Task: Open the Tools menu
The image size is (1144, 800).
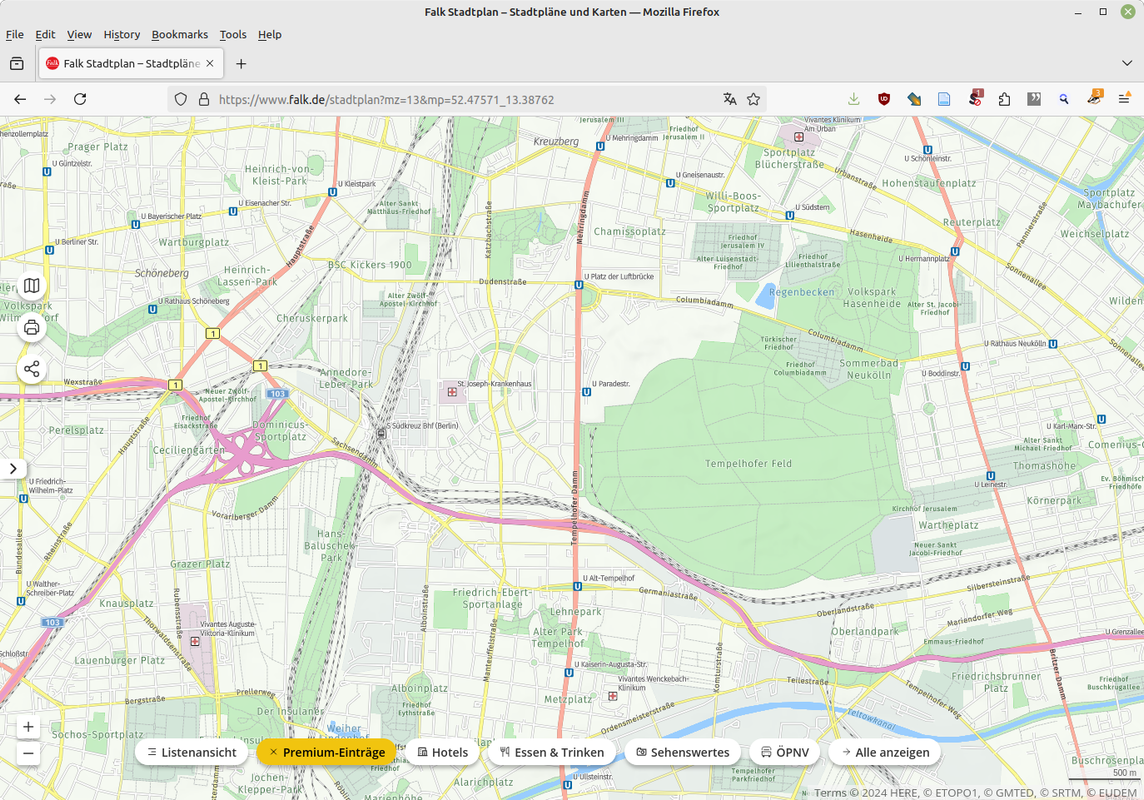Action: [x=233, y=34]
